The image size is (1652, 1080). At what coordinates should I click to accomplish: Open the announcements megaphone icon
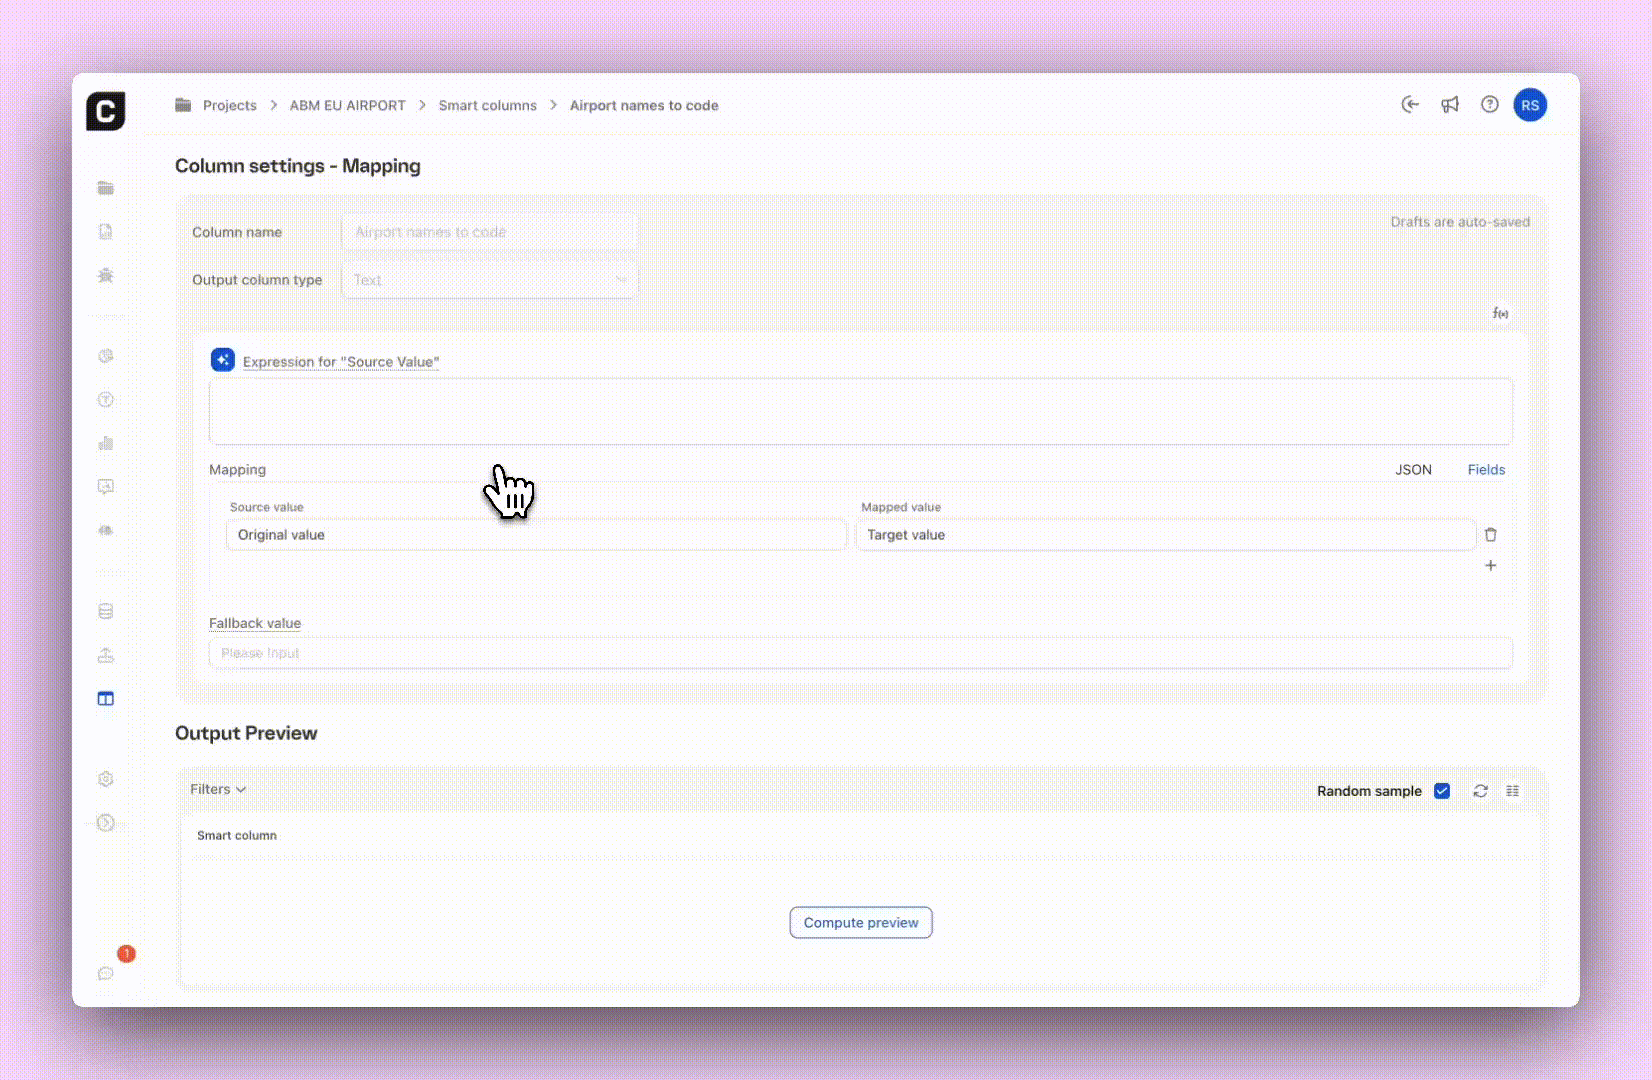coord(1449,105)
